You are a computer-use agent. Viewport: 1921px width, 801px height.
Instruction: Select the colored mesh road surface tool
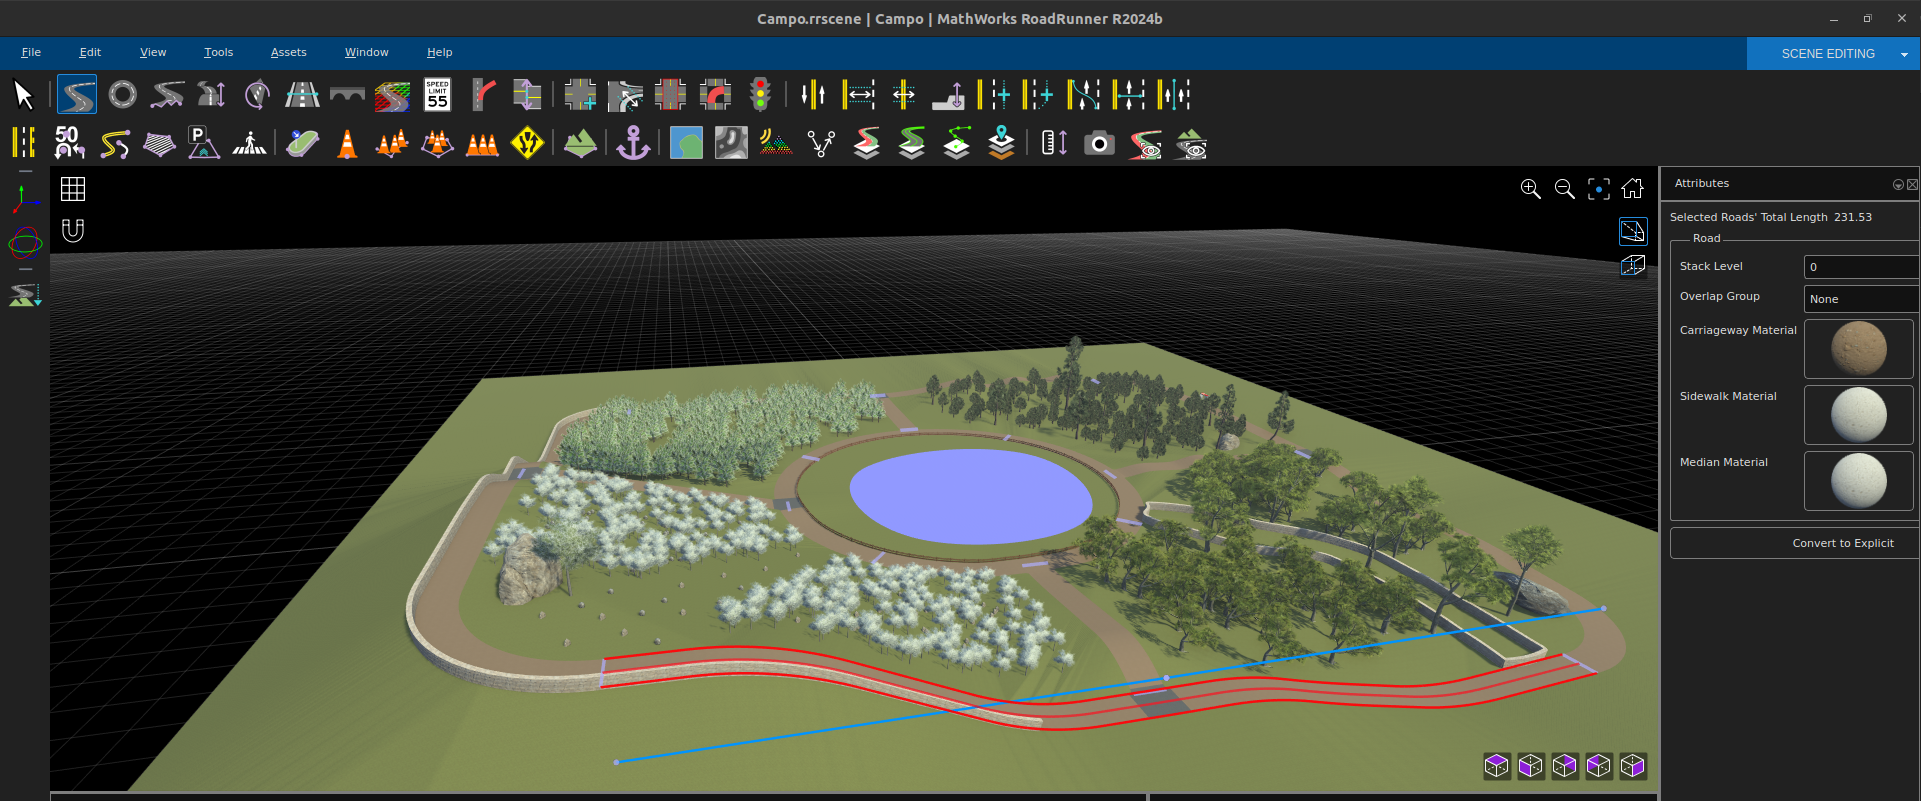tap(392, 95)
